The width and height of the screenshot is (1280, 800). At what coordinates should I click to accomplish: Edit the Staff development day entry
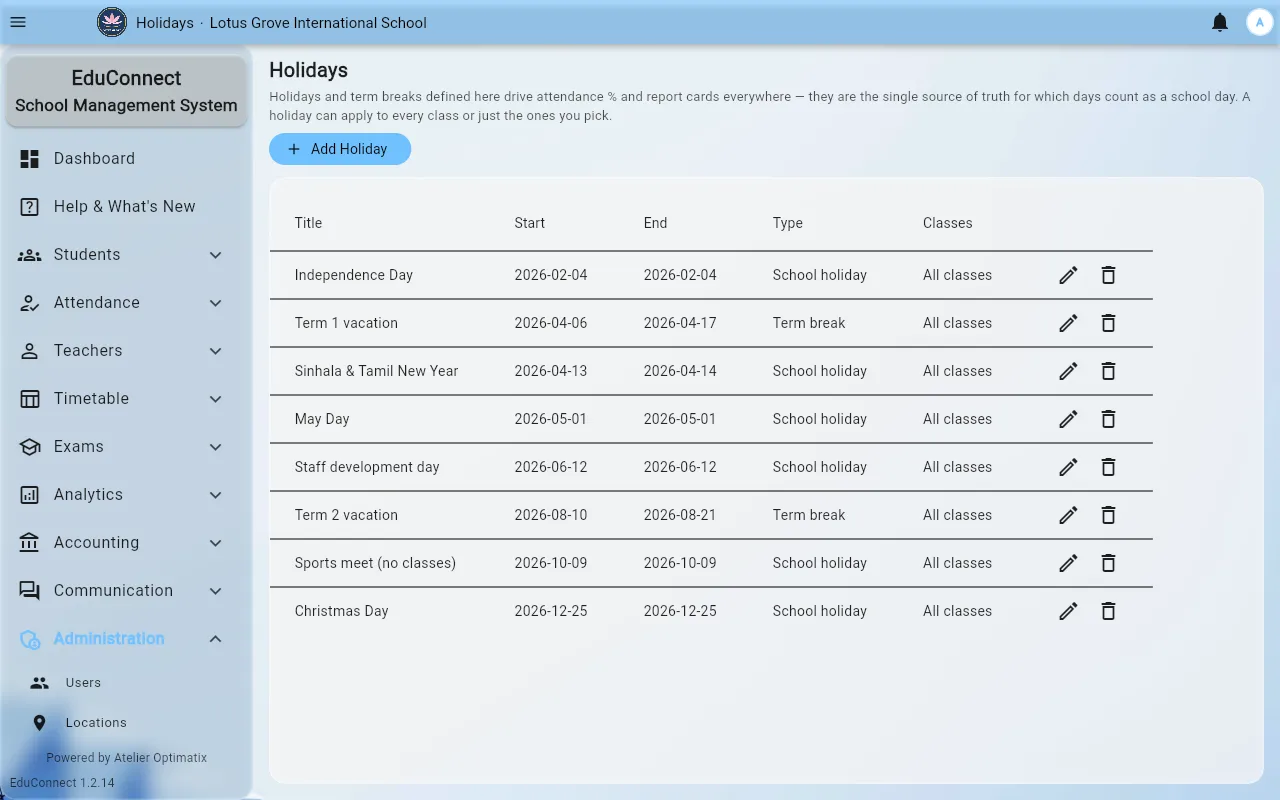1068,467
